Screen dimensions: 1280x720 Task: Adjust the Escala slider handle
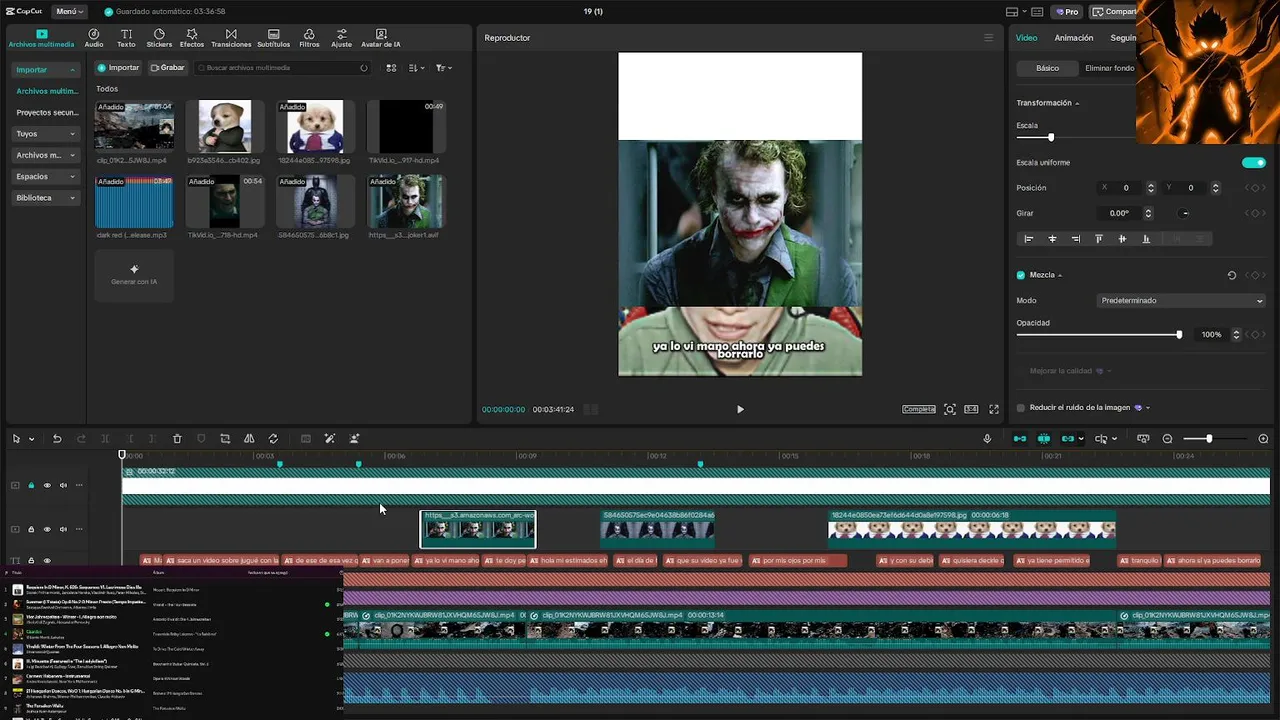pos(1051,137)
